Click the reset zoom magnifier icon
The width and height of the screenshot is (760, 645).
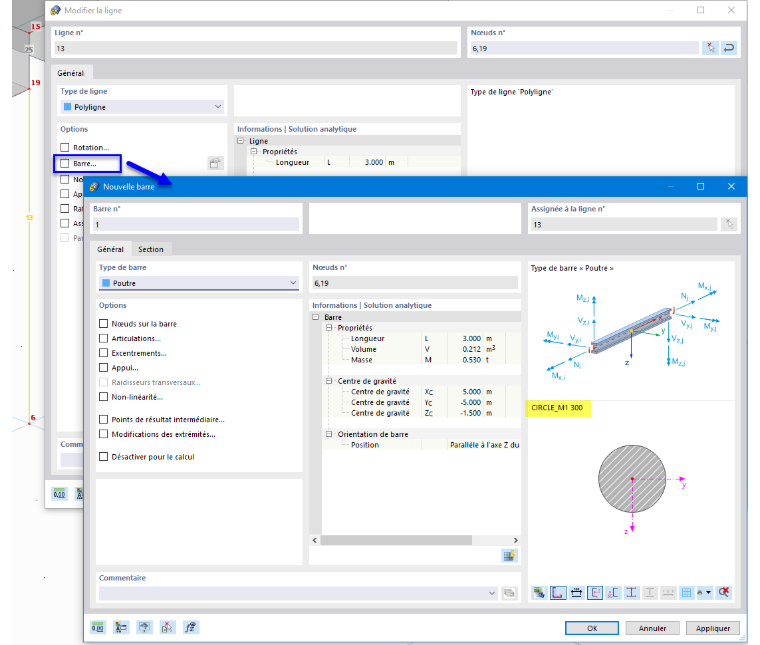click(x=724, y=592)
